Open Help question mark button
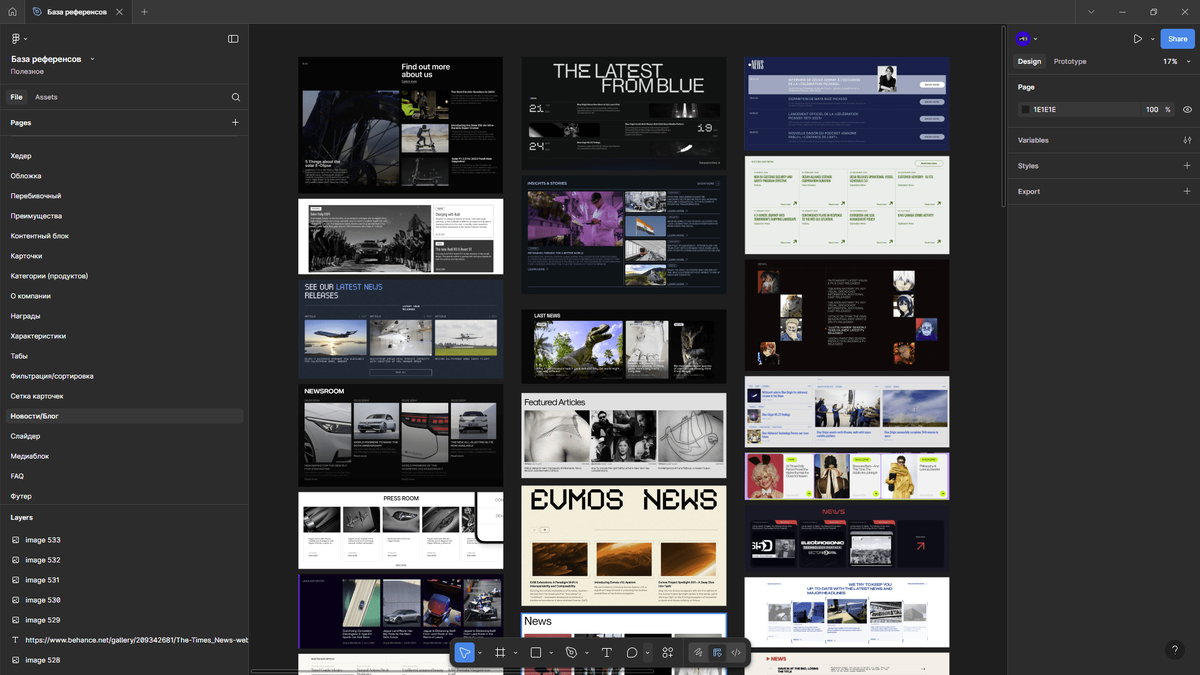The image size is (1200, 675). (x=1175, y=650)
